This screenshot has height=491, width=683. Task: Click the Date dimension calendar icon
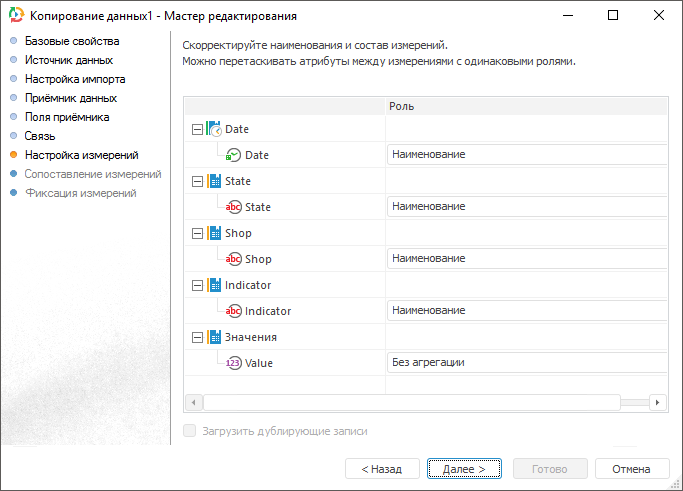pos(213,129)
